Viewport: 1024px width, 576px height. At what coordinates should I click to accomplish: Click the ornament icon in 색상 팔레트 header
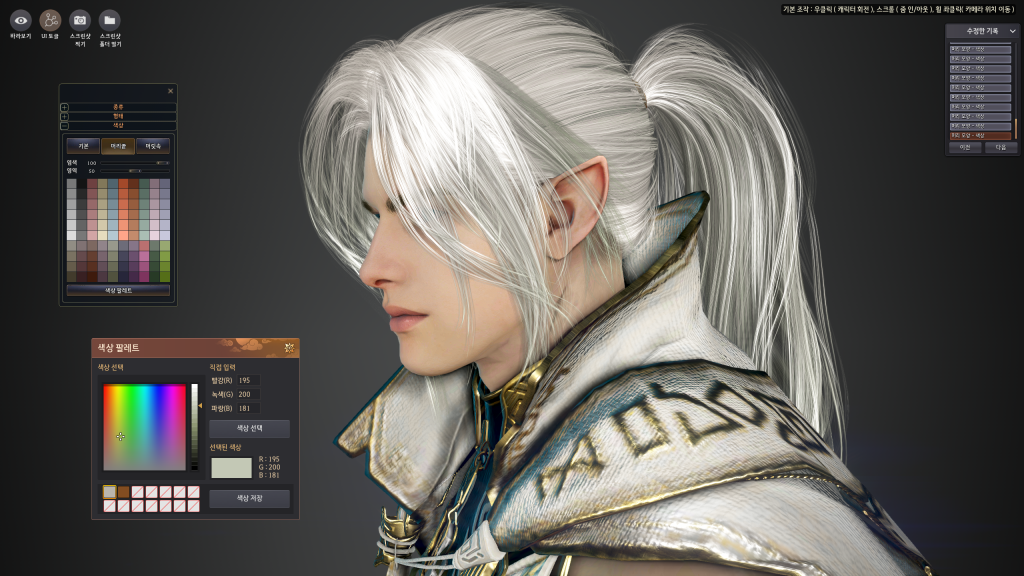(x=289, y=348)
